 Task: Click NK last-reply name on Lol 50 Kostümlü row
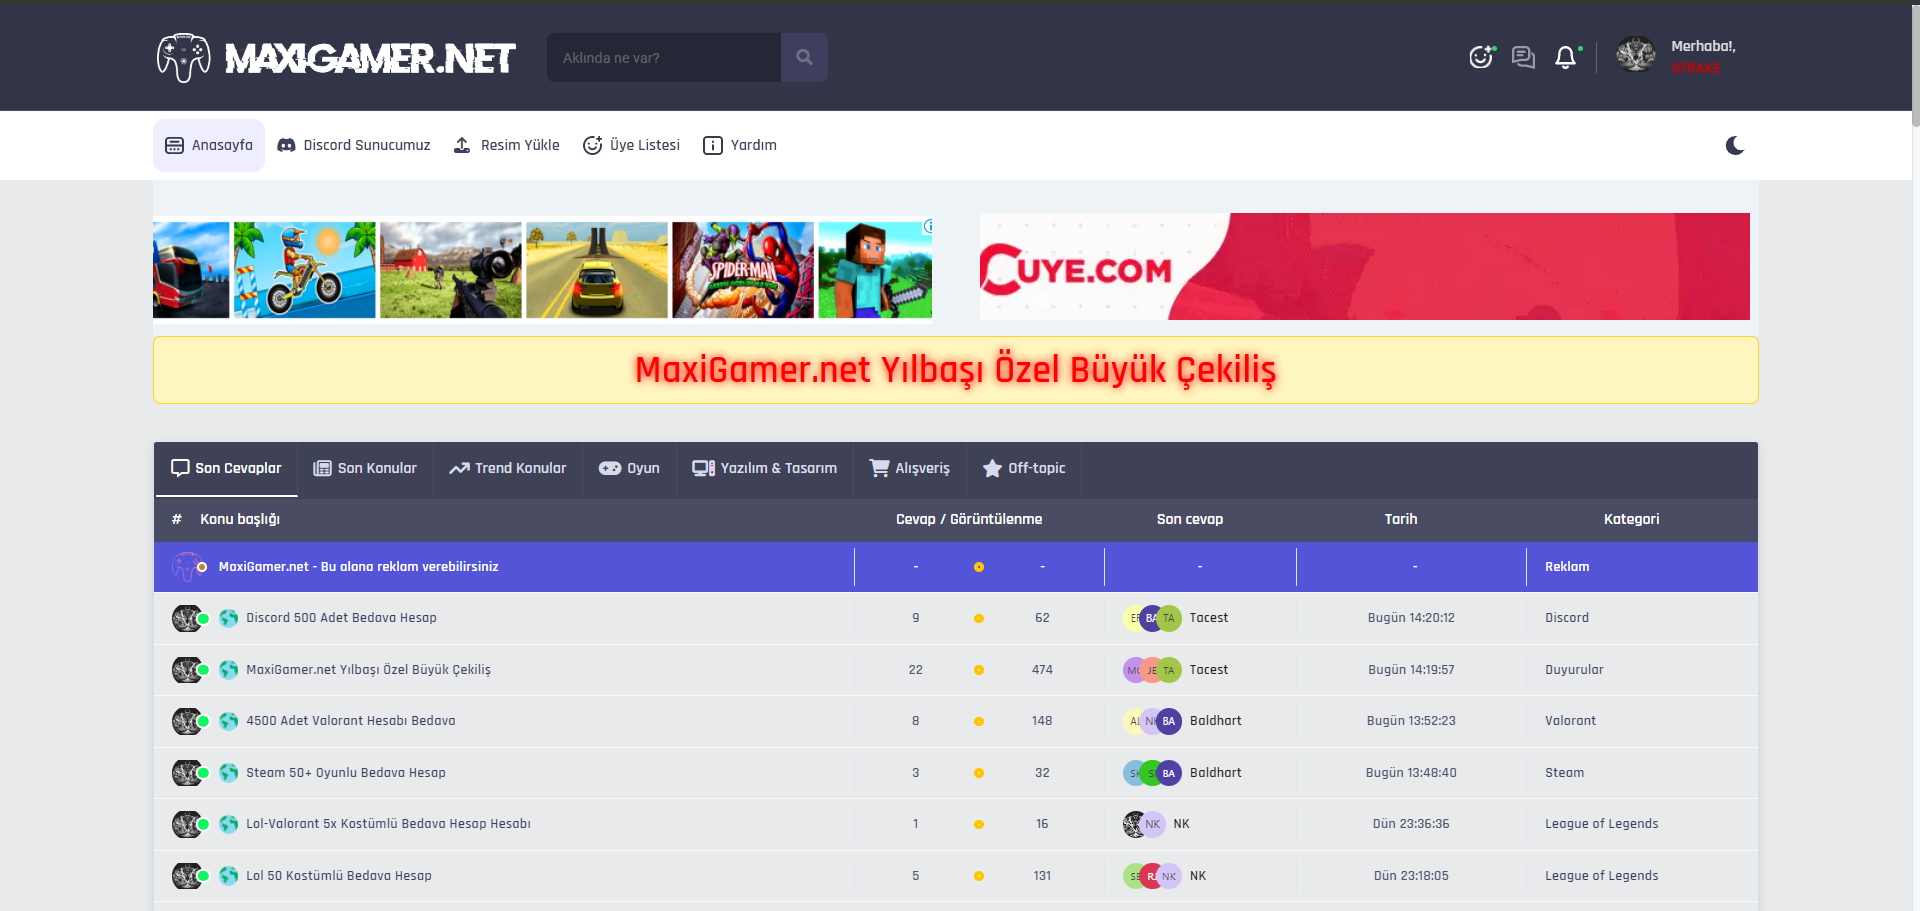pos(1198,876)
